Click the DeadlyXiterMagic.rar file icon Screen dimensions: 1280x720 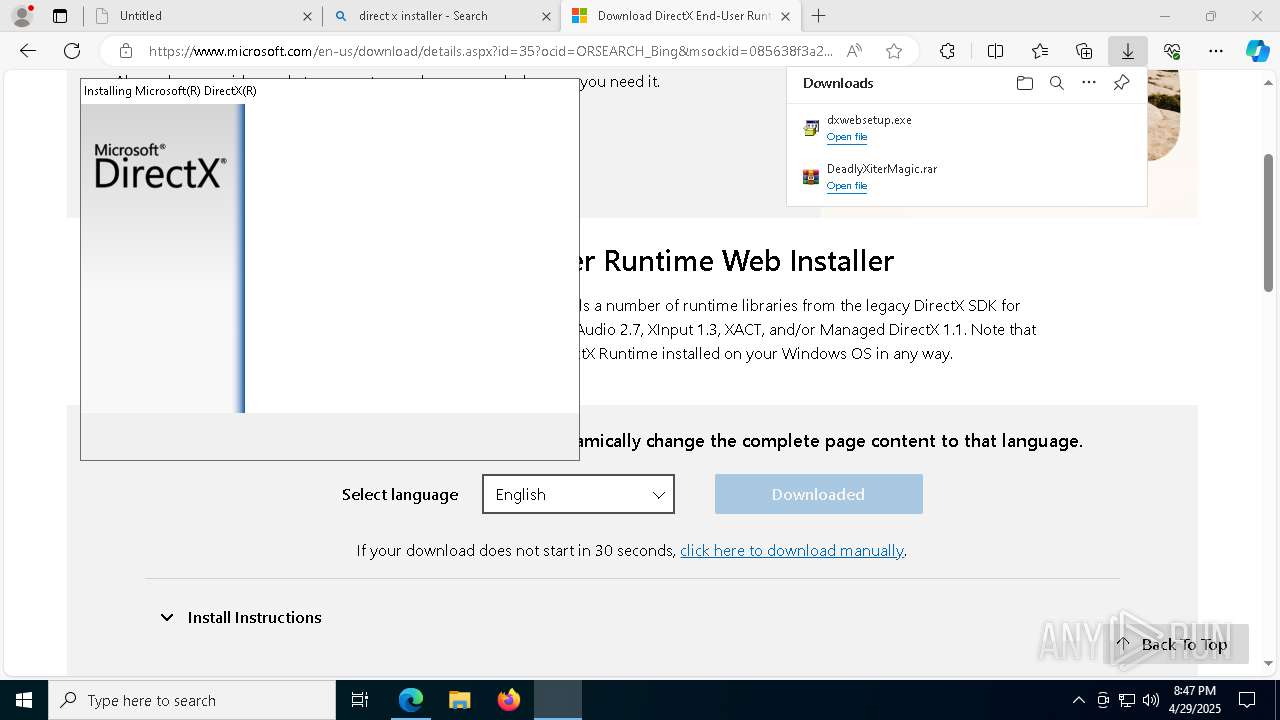(x=811, y=177)
